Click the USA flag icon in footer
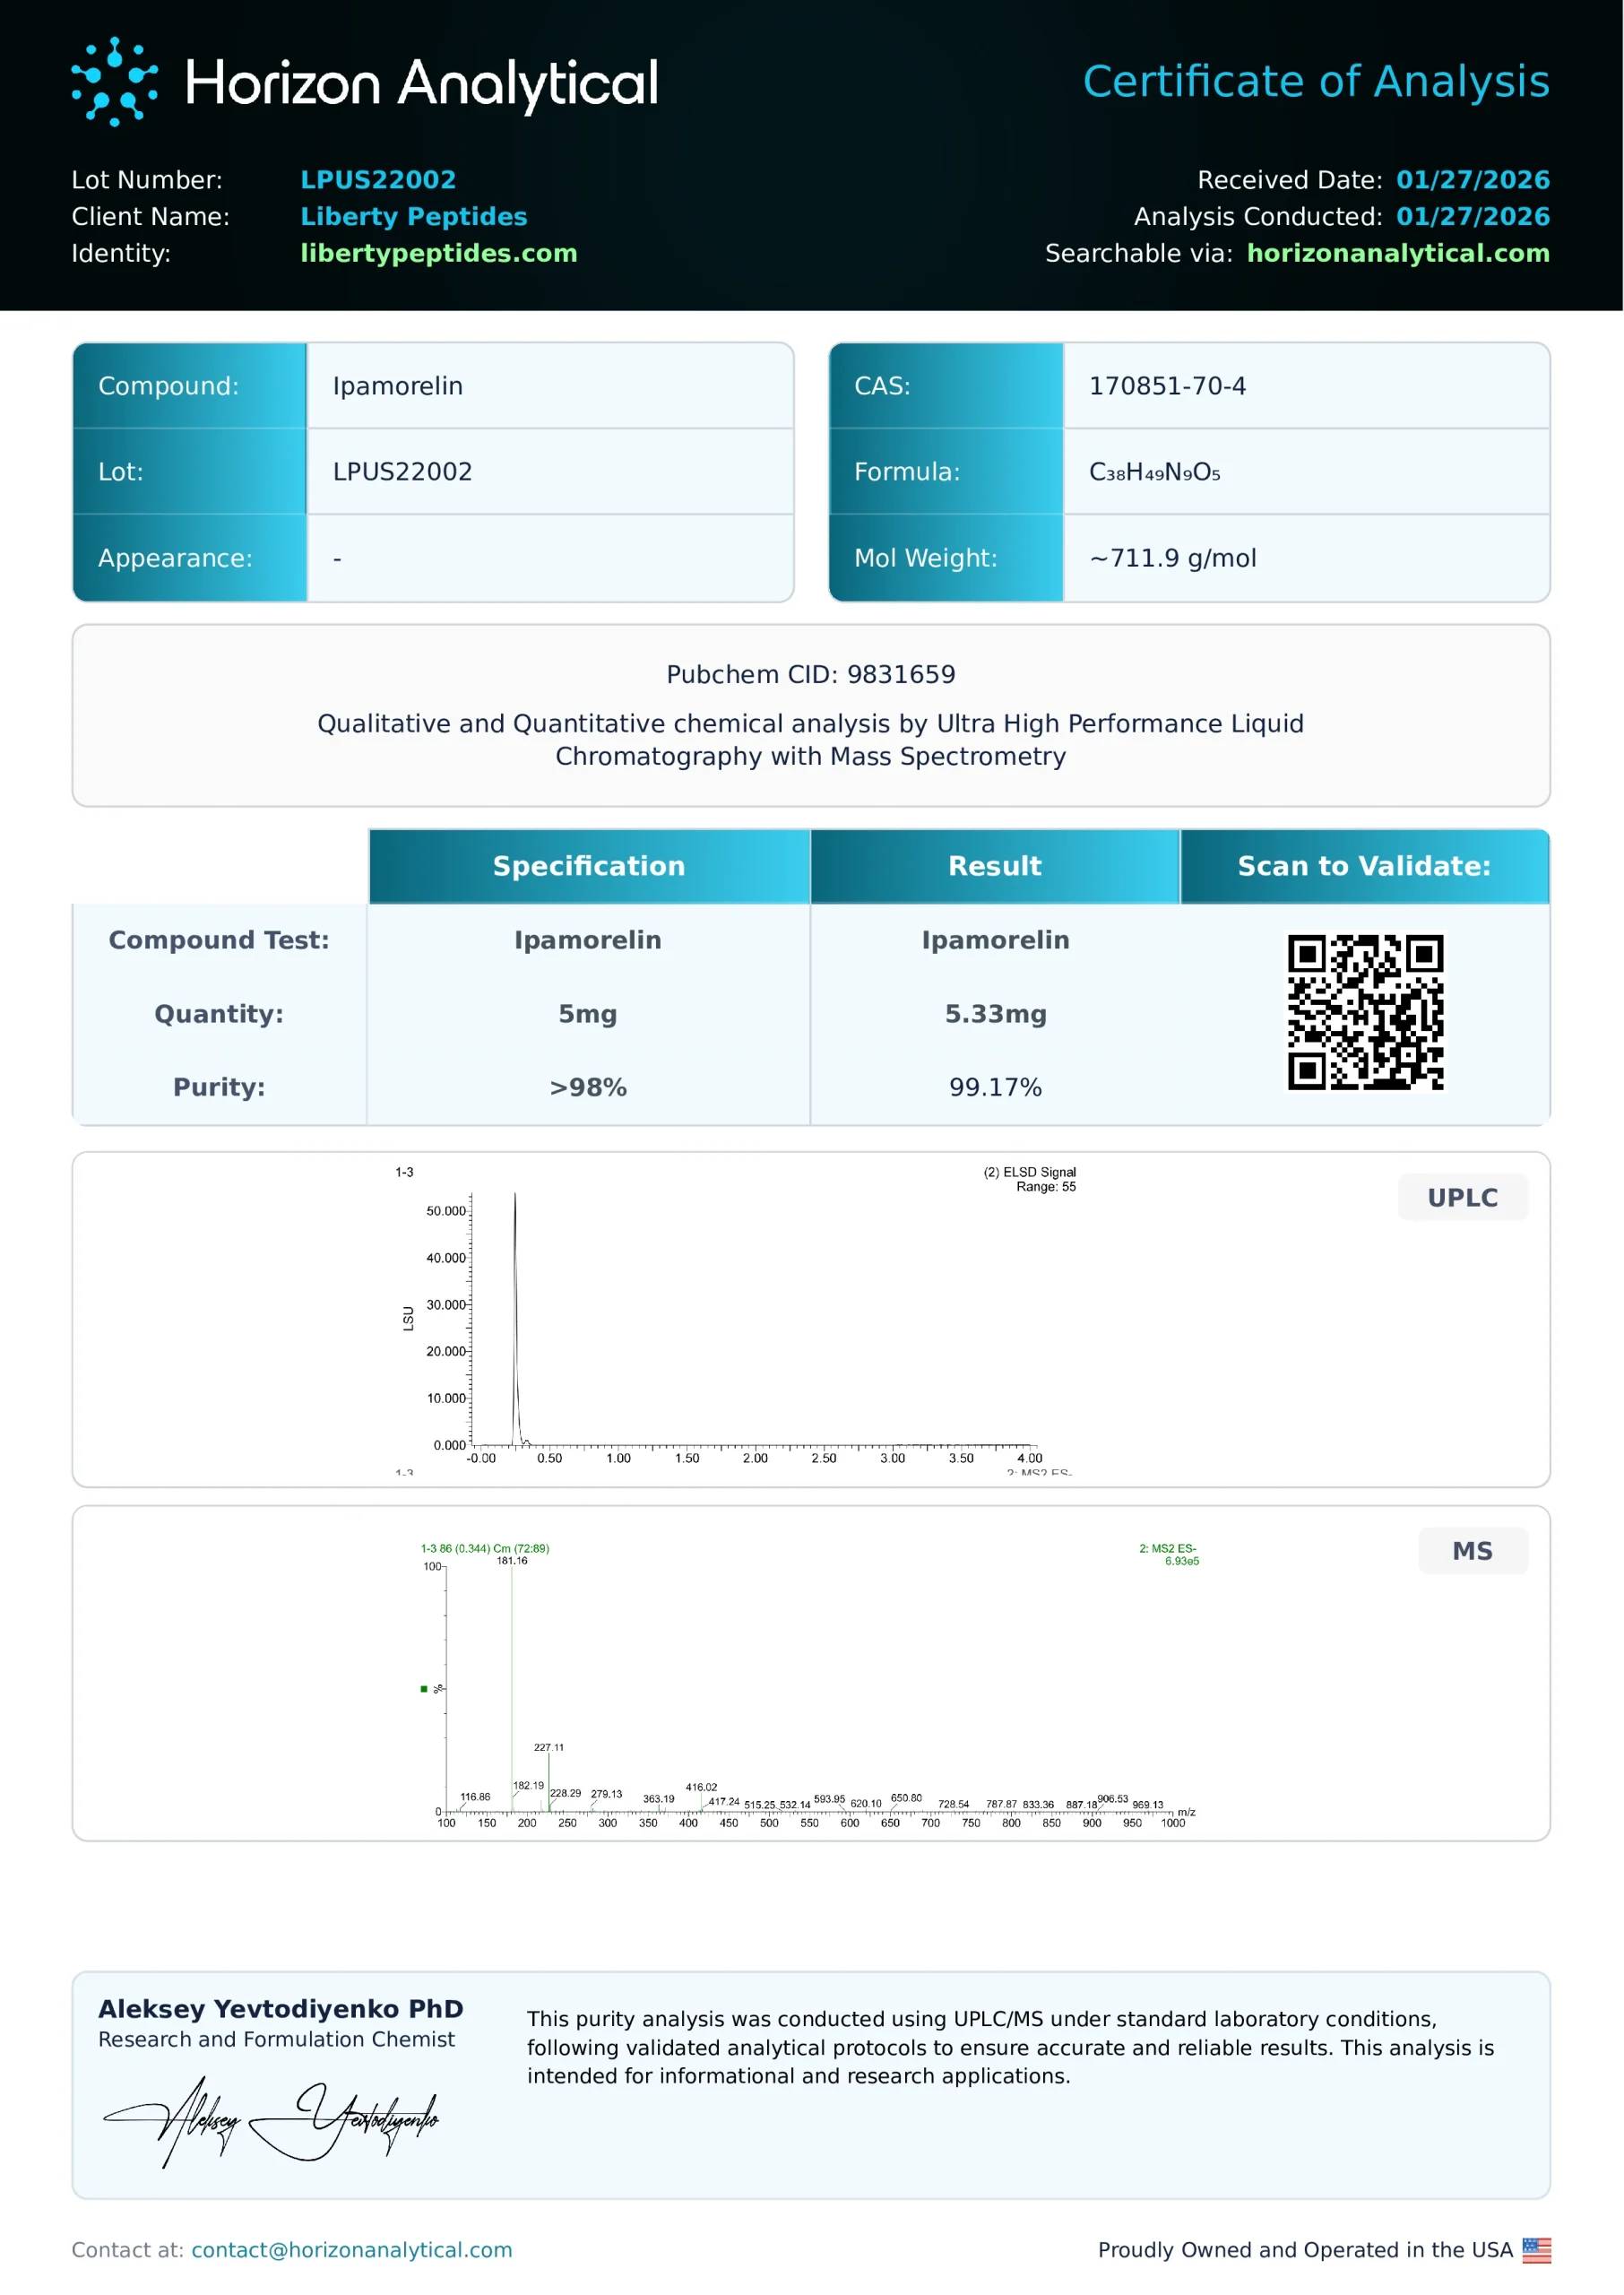Screen dimensions: 1624x2295 1536,2250
